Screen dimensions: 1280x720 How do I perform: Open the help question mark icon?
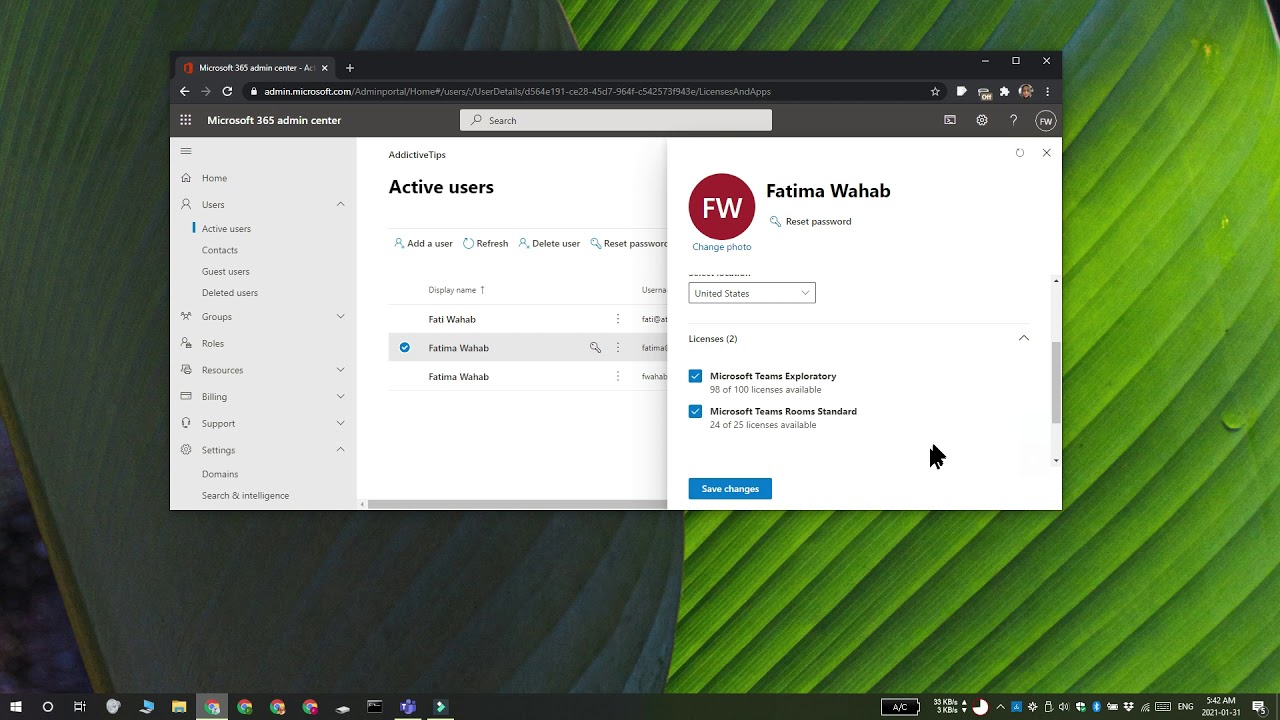click(x=1013, y=120)
